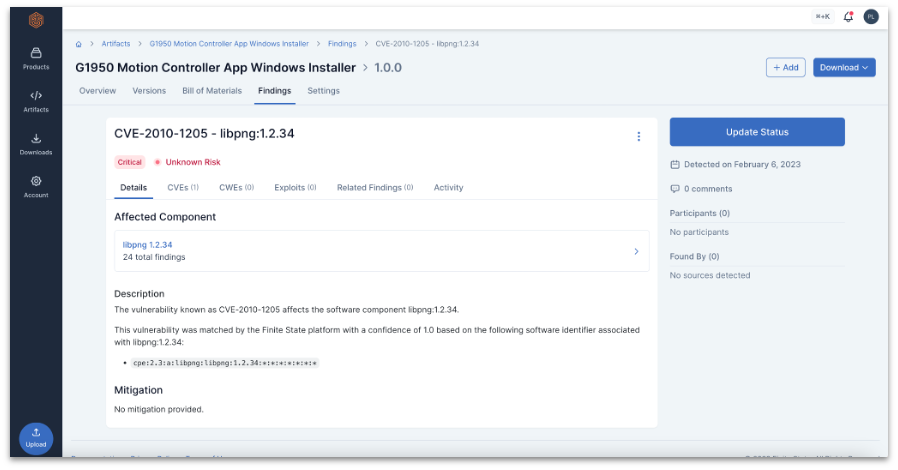This screenshot has height=470, width=898.
Task: Open the Related Findings tab
Action: [x=374, y=188]
